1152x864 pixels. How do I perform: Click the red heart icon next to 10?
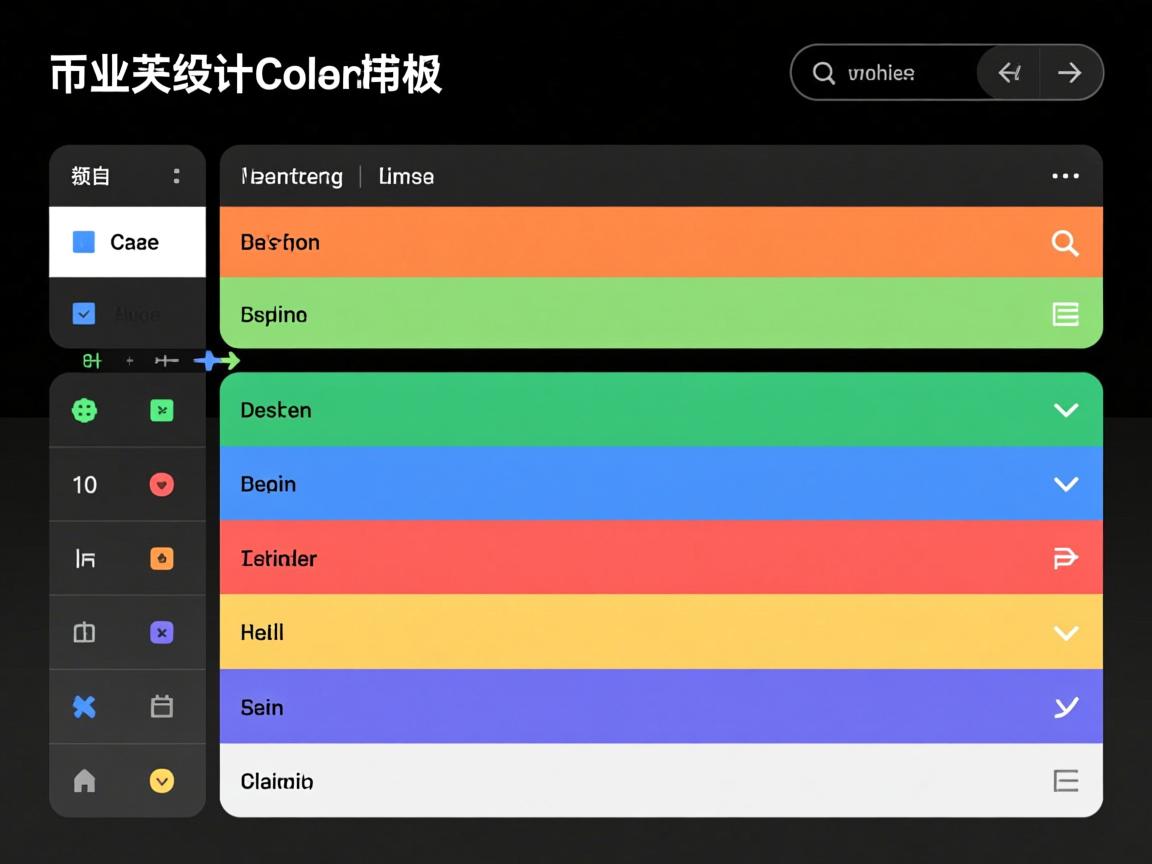[x=162, y=484]
